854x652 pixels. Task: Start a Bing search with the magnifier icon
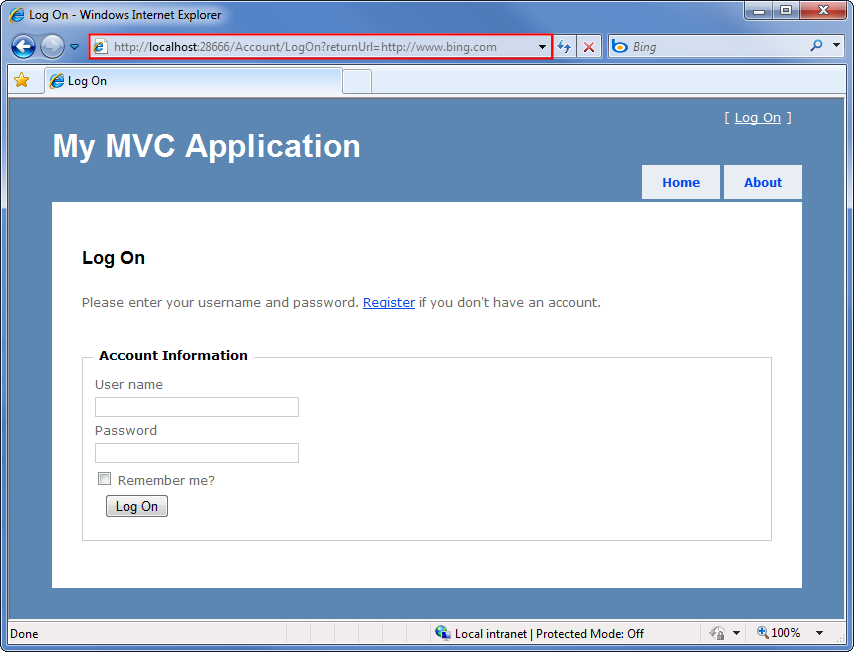tap(818, 46)
